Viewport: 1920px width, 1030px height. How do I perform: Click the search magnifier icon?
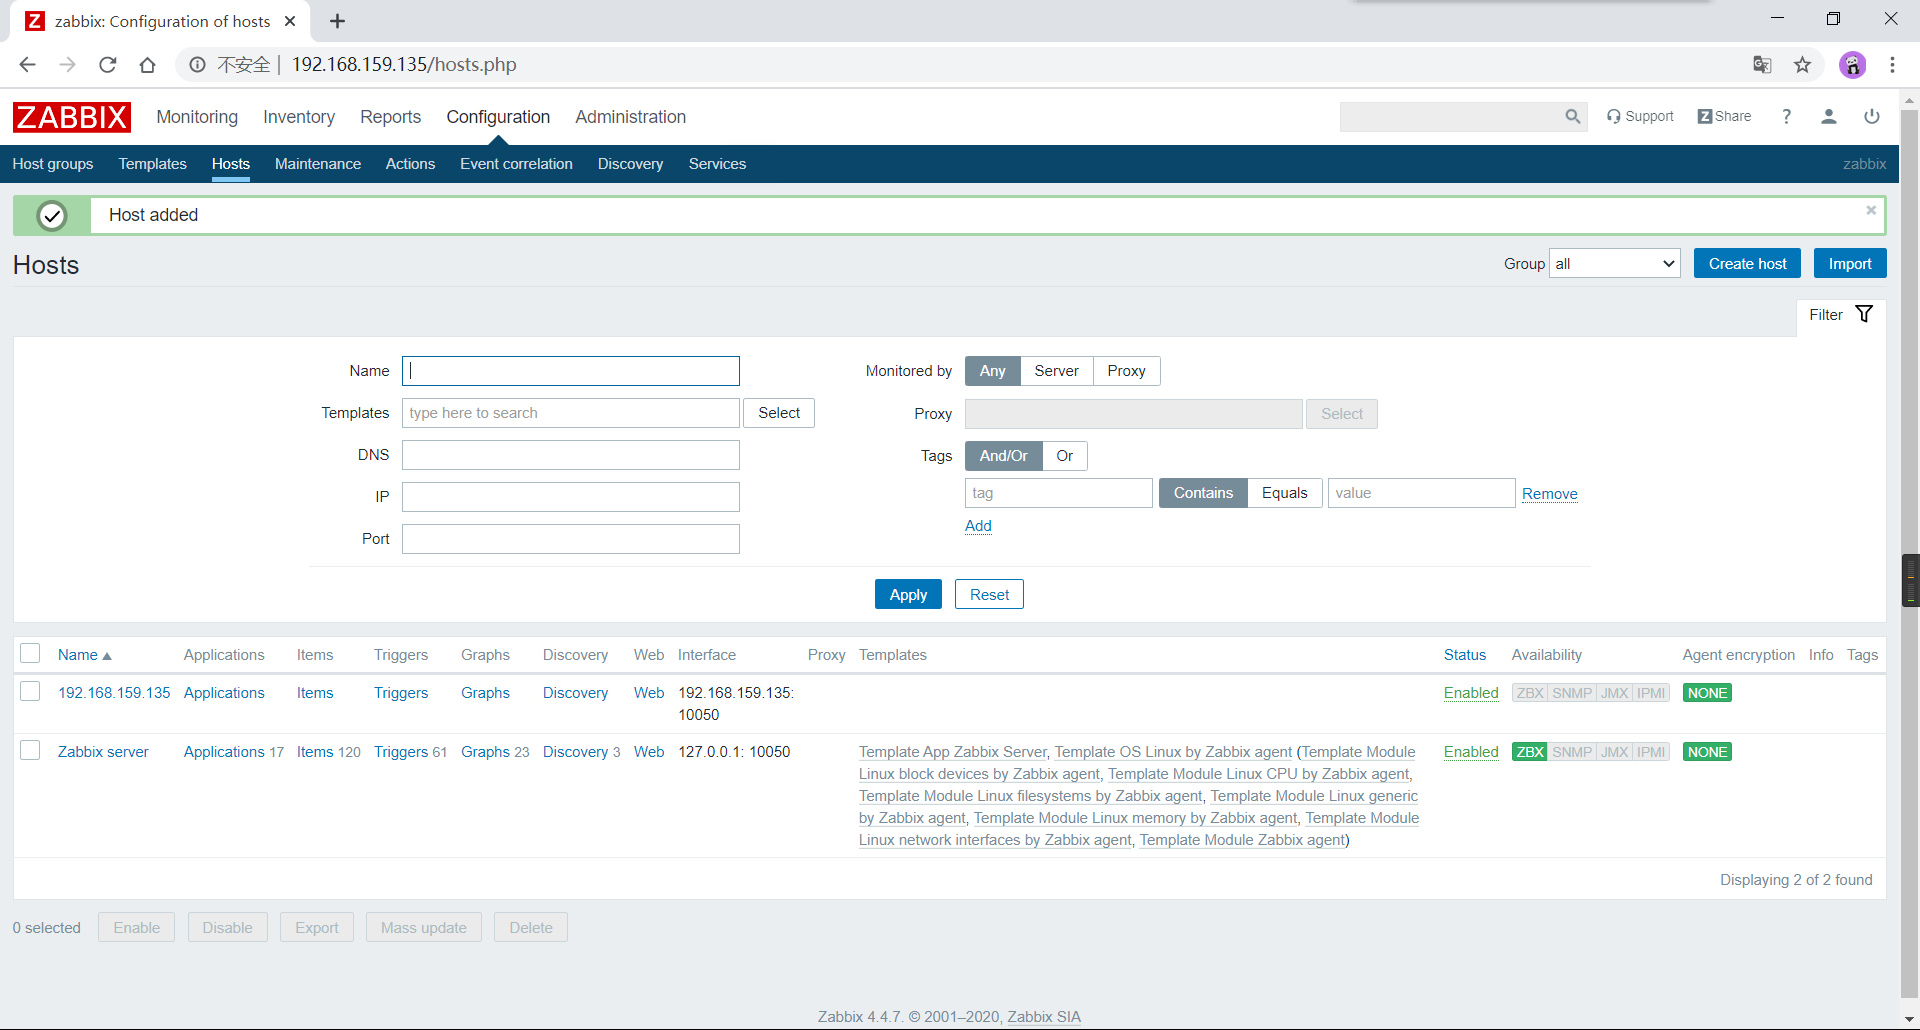coord(1573,117)
